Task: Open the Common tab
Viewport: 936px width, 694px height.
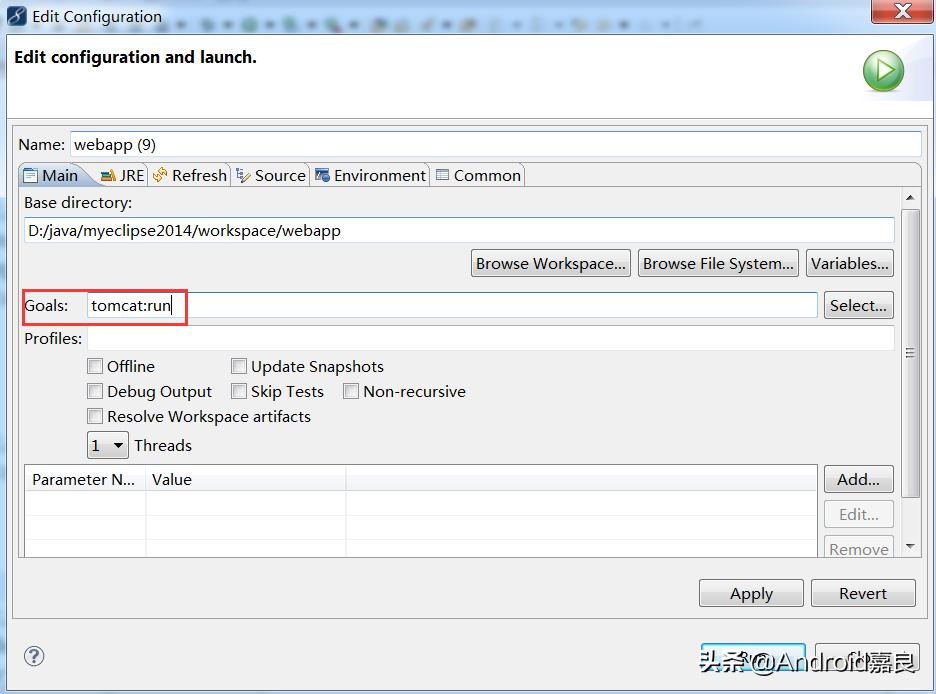Action: [478, 175]
